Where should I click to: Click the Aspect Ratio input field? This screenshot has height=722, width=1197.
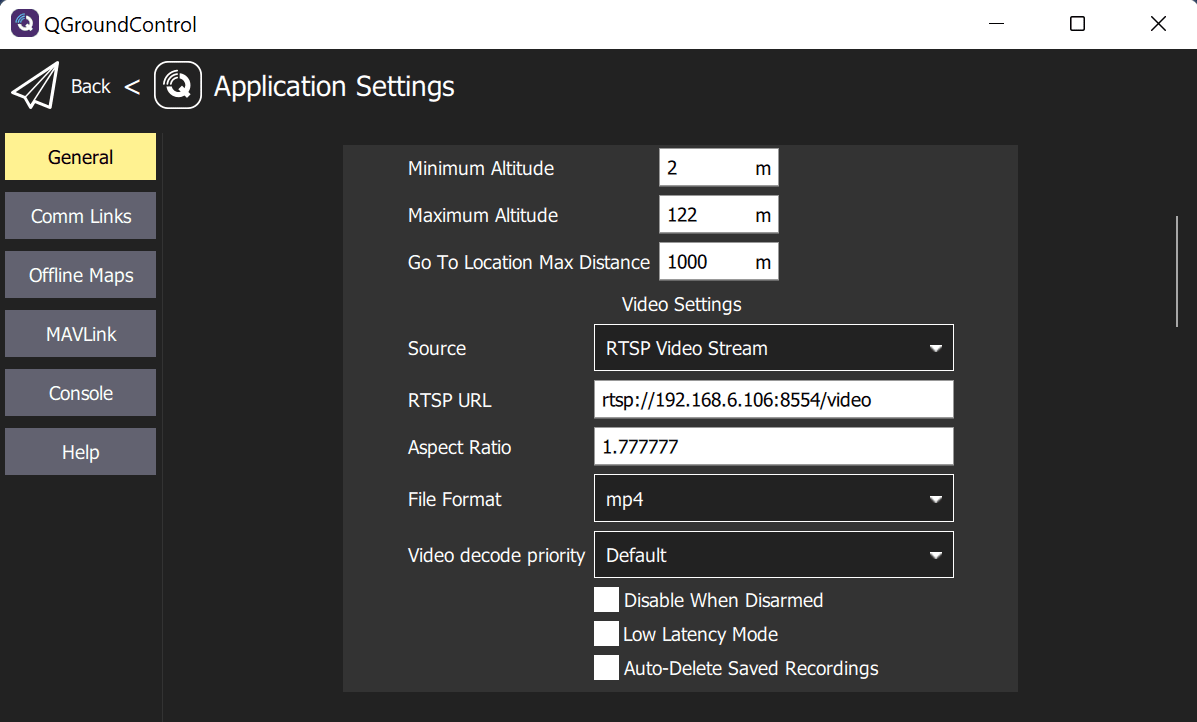pos(773,447)
